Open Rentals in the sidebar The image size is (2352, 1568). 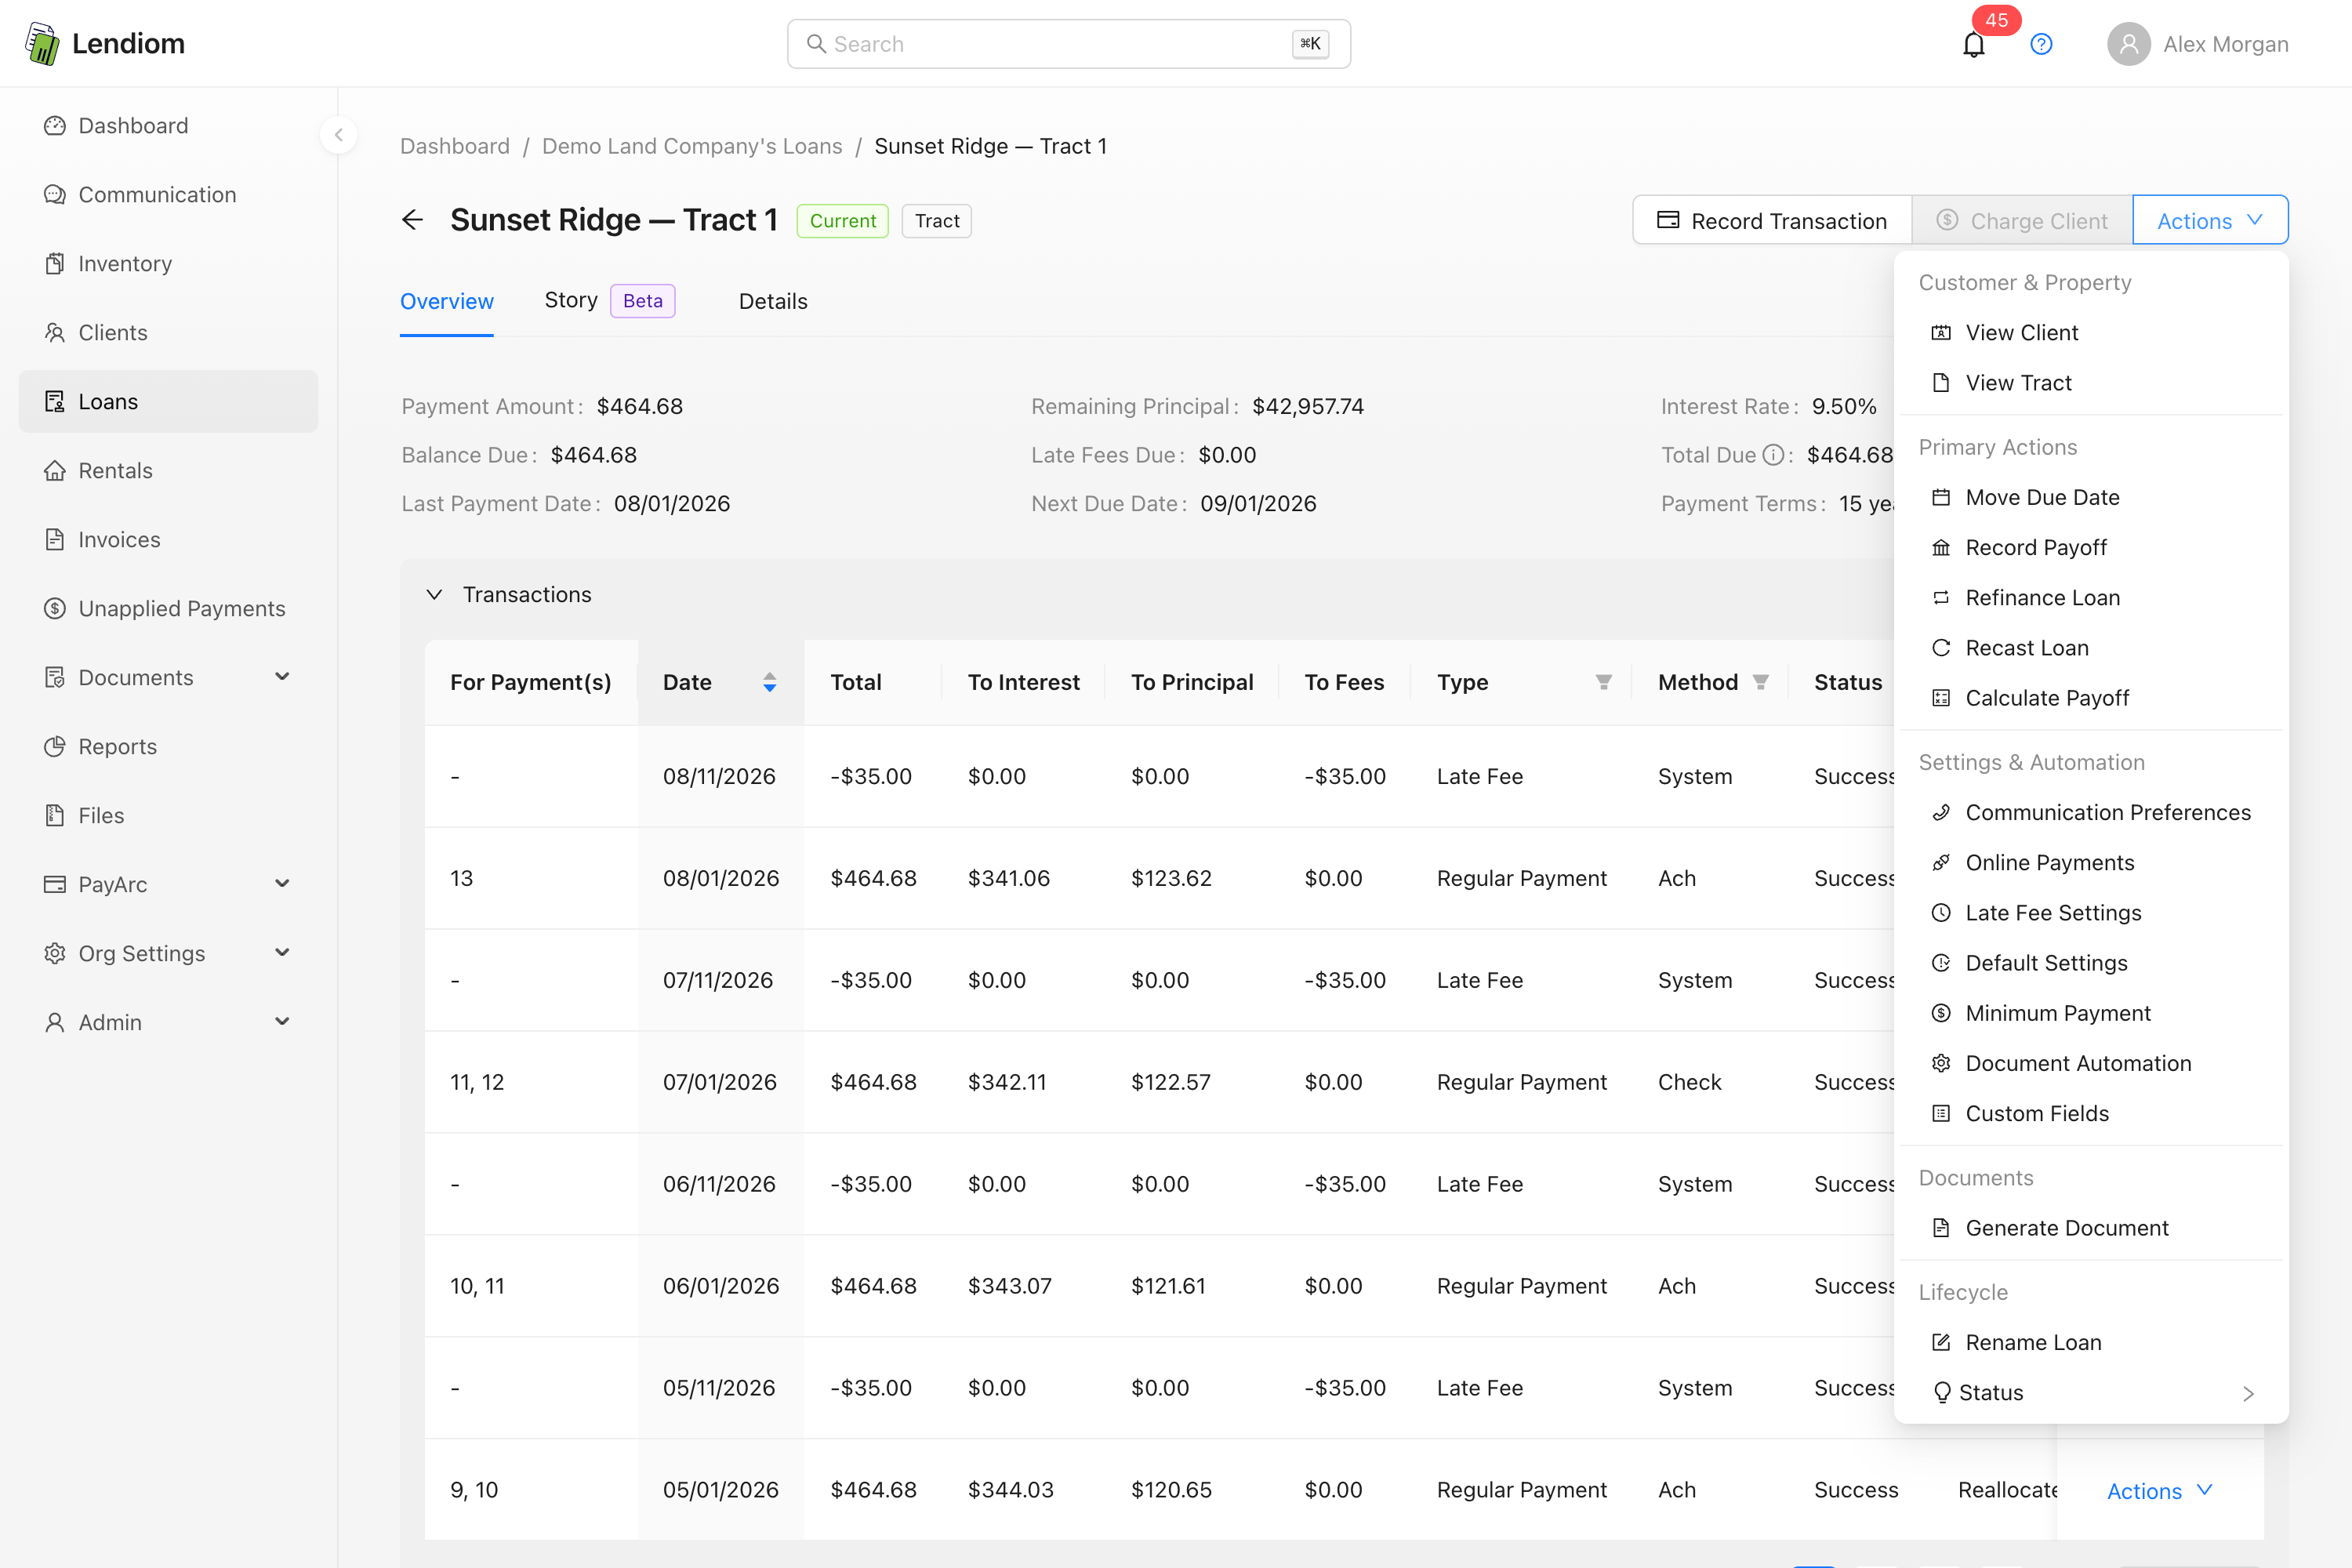(168, 471)
